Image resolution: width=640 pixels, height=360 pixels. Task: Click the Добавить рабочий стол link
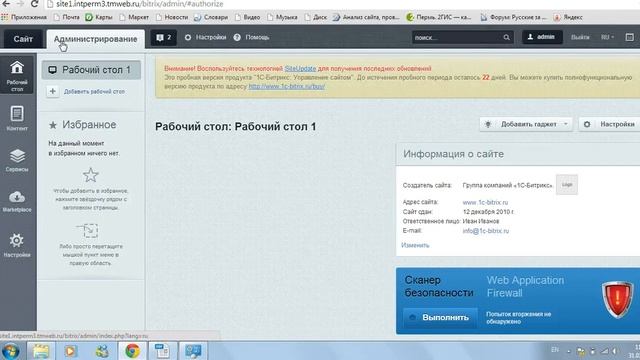94,91
